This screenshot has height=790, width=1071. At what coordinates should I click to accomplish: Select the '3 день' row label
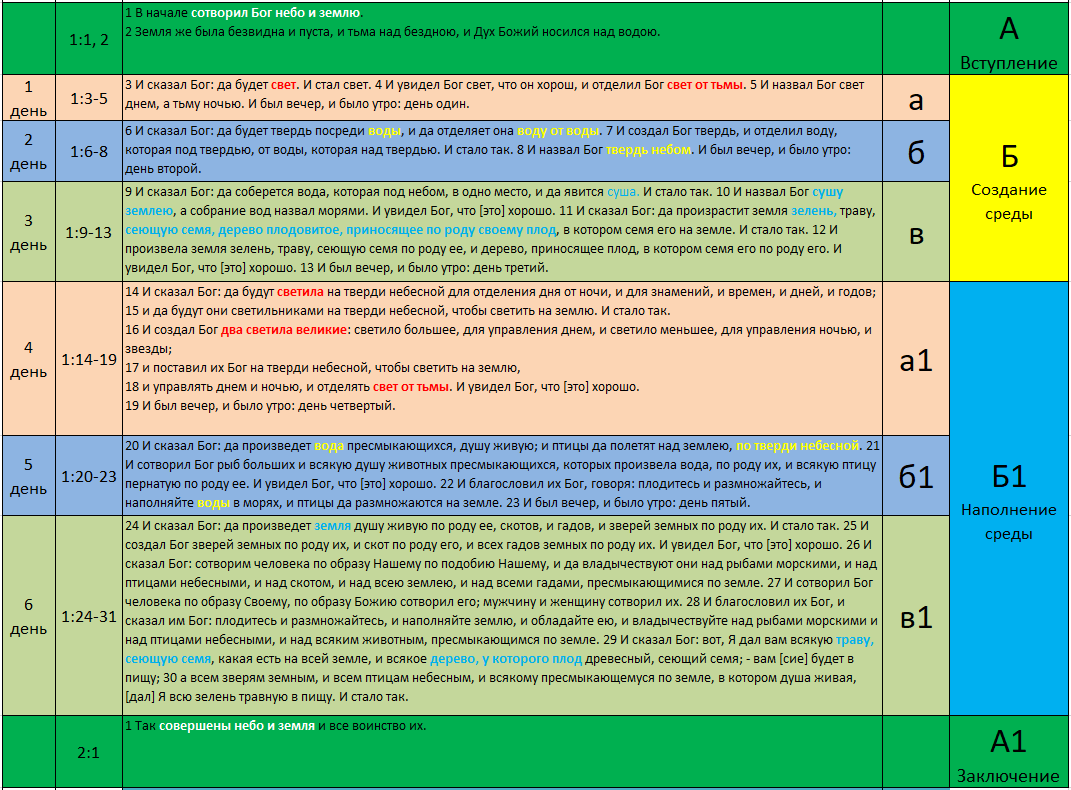(x=28, y=231)
